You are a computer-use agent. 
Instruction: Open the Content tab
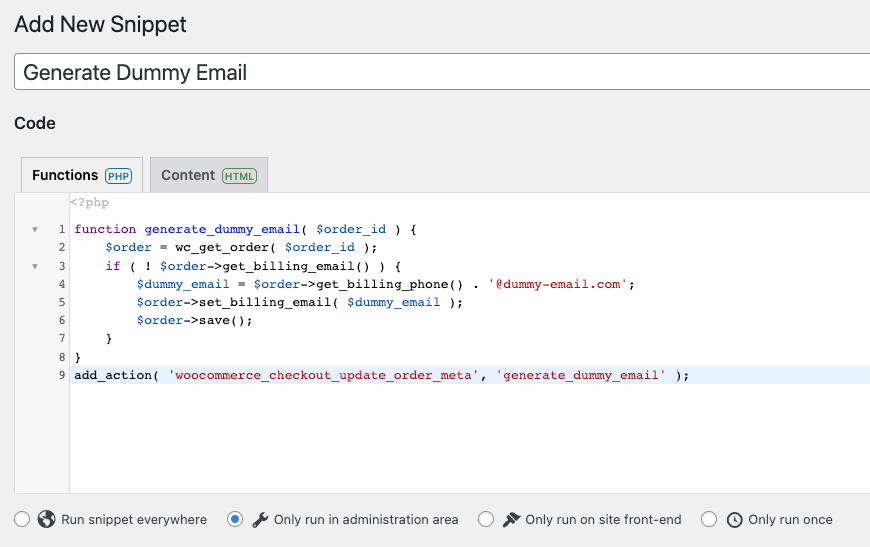188,175
